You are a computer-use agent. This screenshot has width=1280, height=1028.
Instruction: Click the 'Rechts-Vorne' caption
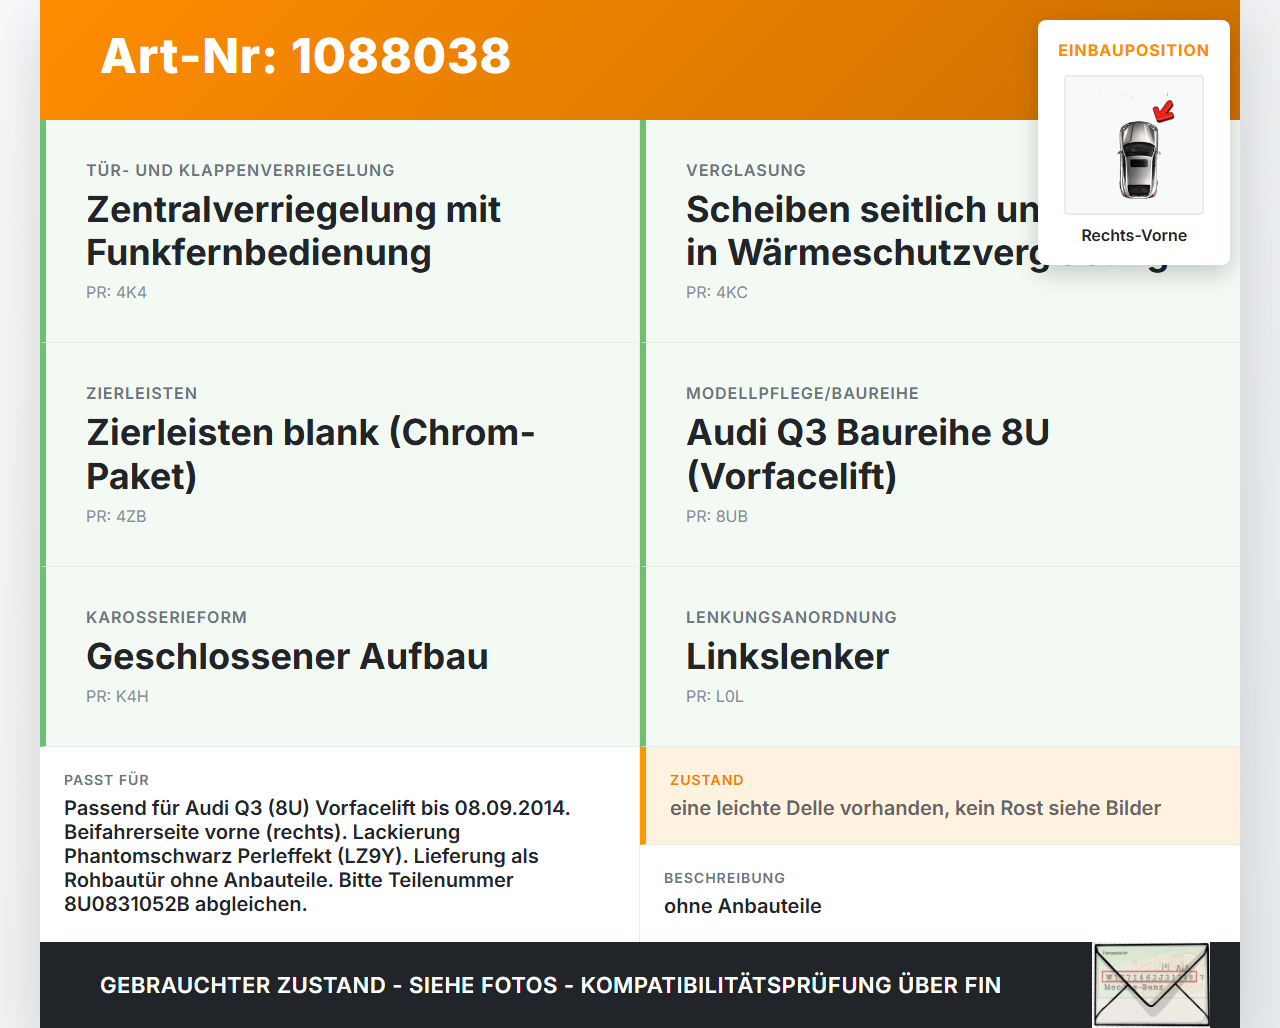click(1134, 236)
